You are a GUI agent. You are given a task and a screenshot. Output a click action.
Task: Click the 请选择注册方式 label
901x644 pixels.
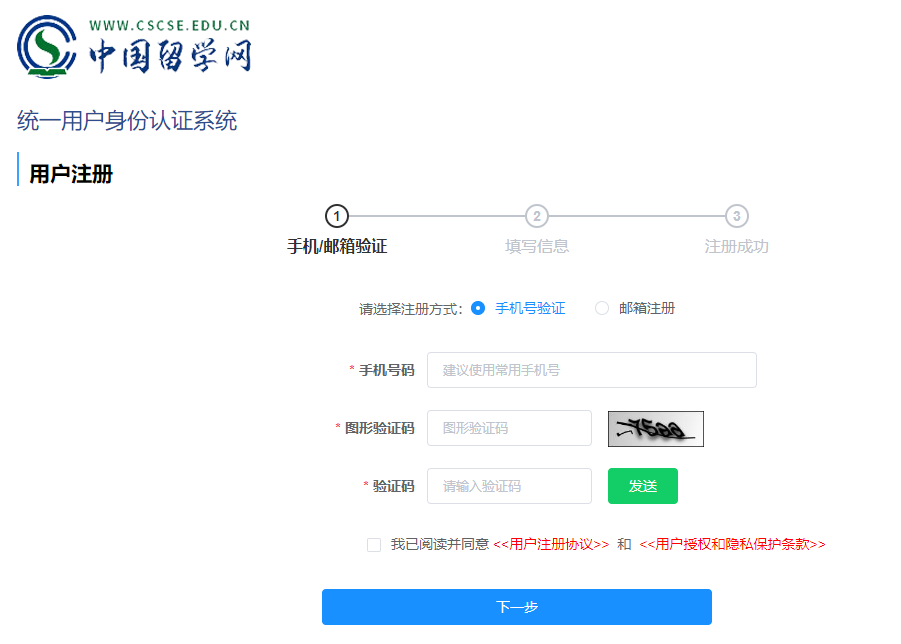tap(411, 309)
